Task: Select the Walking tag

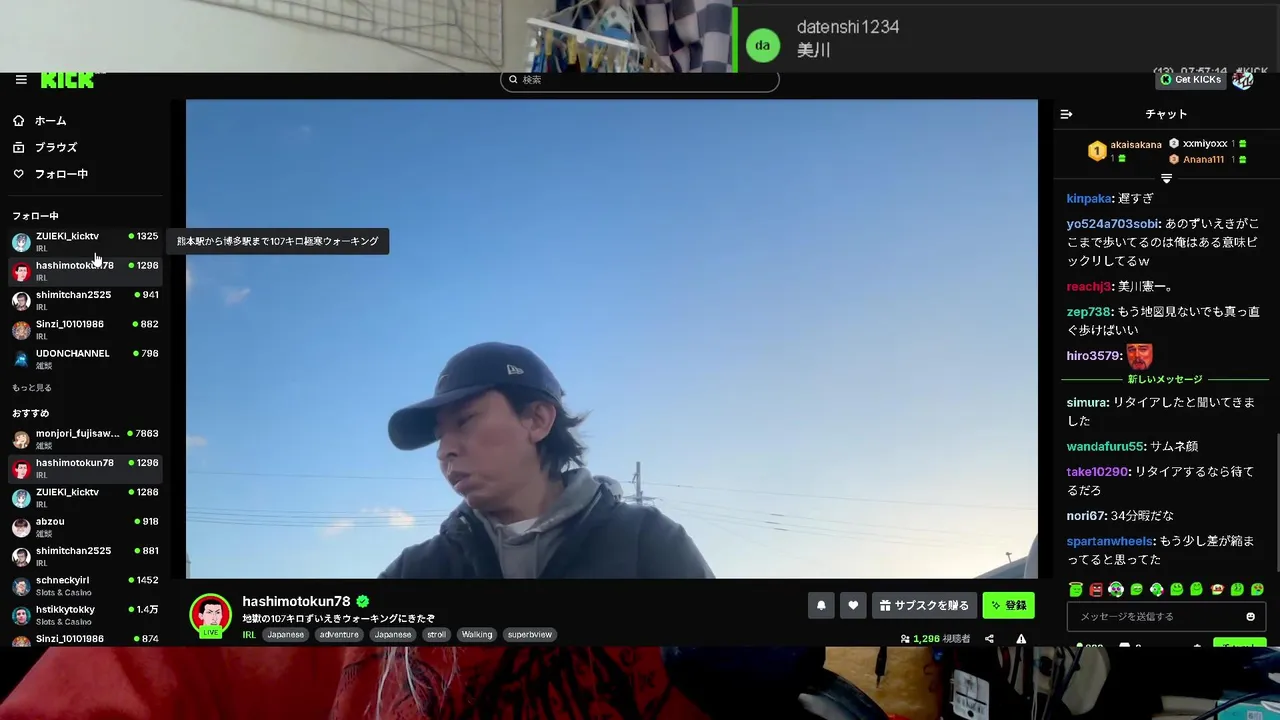Action: tap(477, 634)
